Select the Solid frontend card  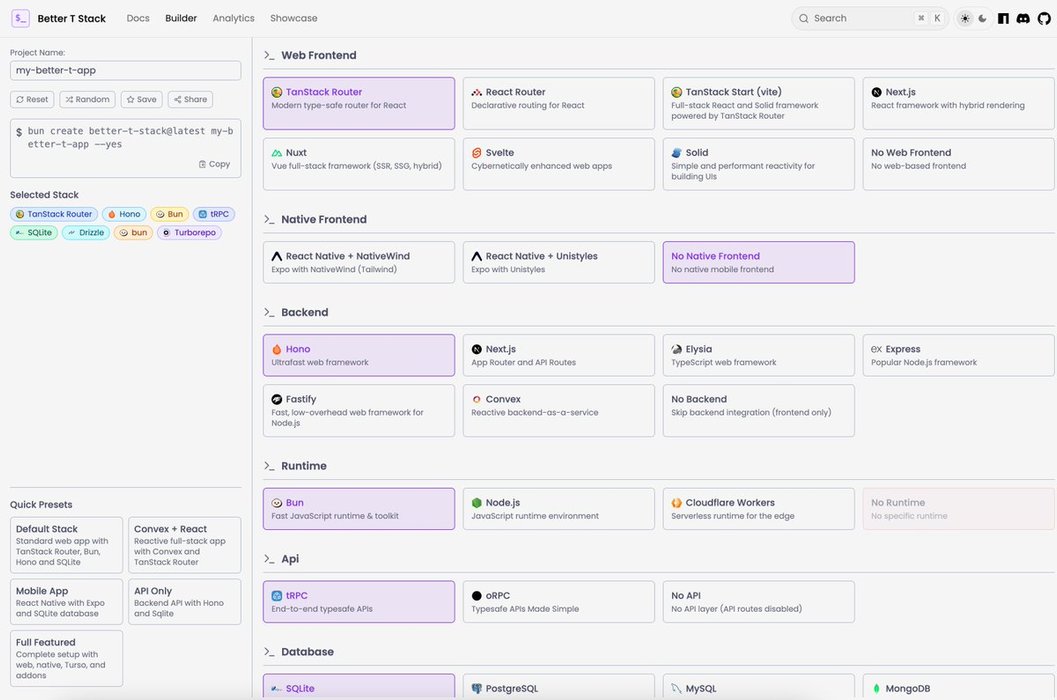pos(758,164)
